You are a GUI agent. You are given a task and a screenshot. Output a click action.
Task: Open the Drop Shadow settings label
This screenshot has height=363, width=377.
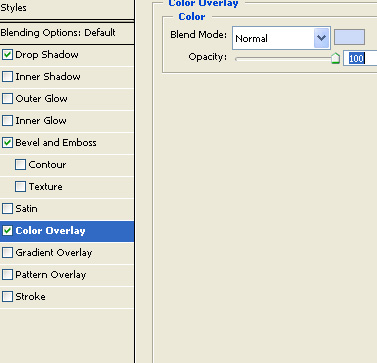tap(47, 54)
